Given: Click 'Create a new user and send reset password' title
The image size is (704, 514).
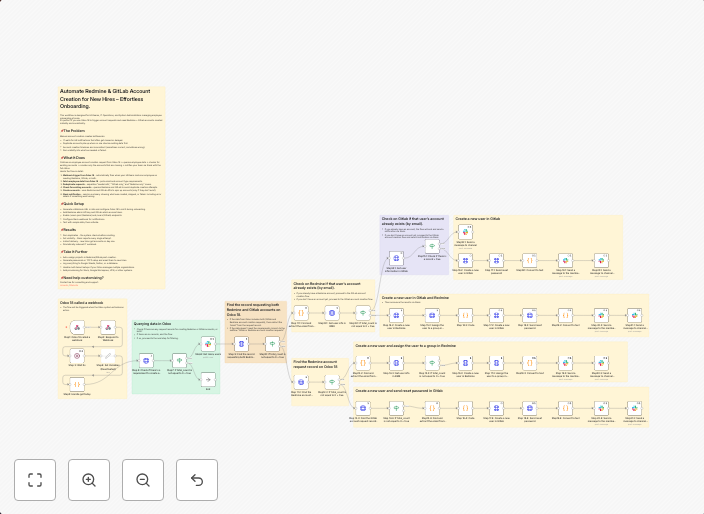Looking at the screenshot, I should (x=399, y=391).
